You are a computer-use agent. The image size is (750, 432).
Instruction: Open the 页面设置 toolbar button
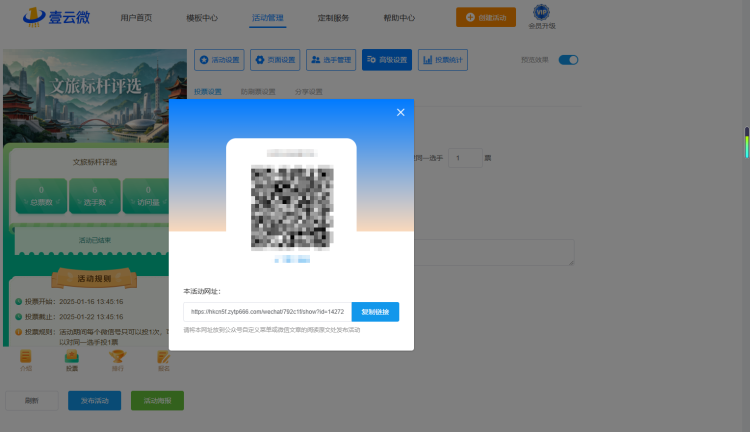275,60
